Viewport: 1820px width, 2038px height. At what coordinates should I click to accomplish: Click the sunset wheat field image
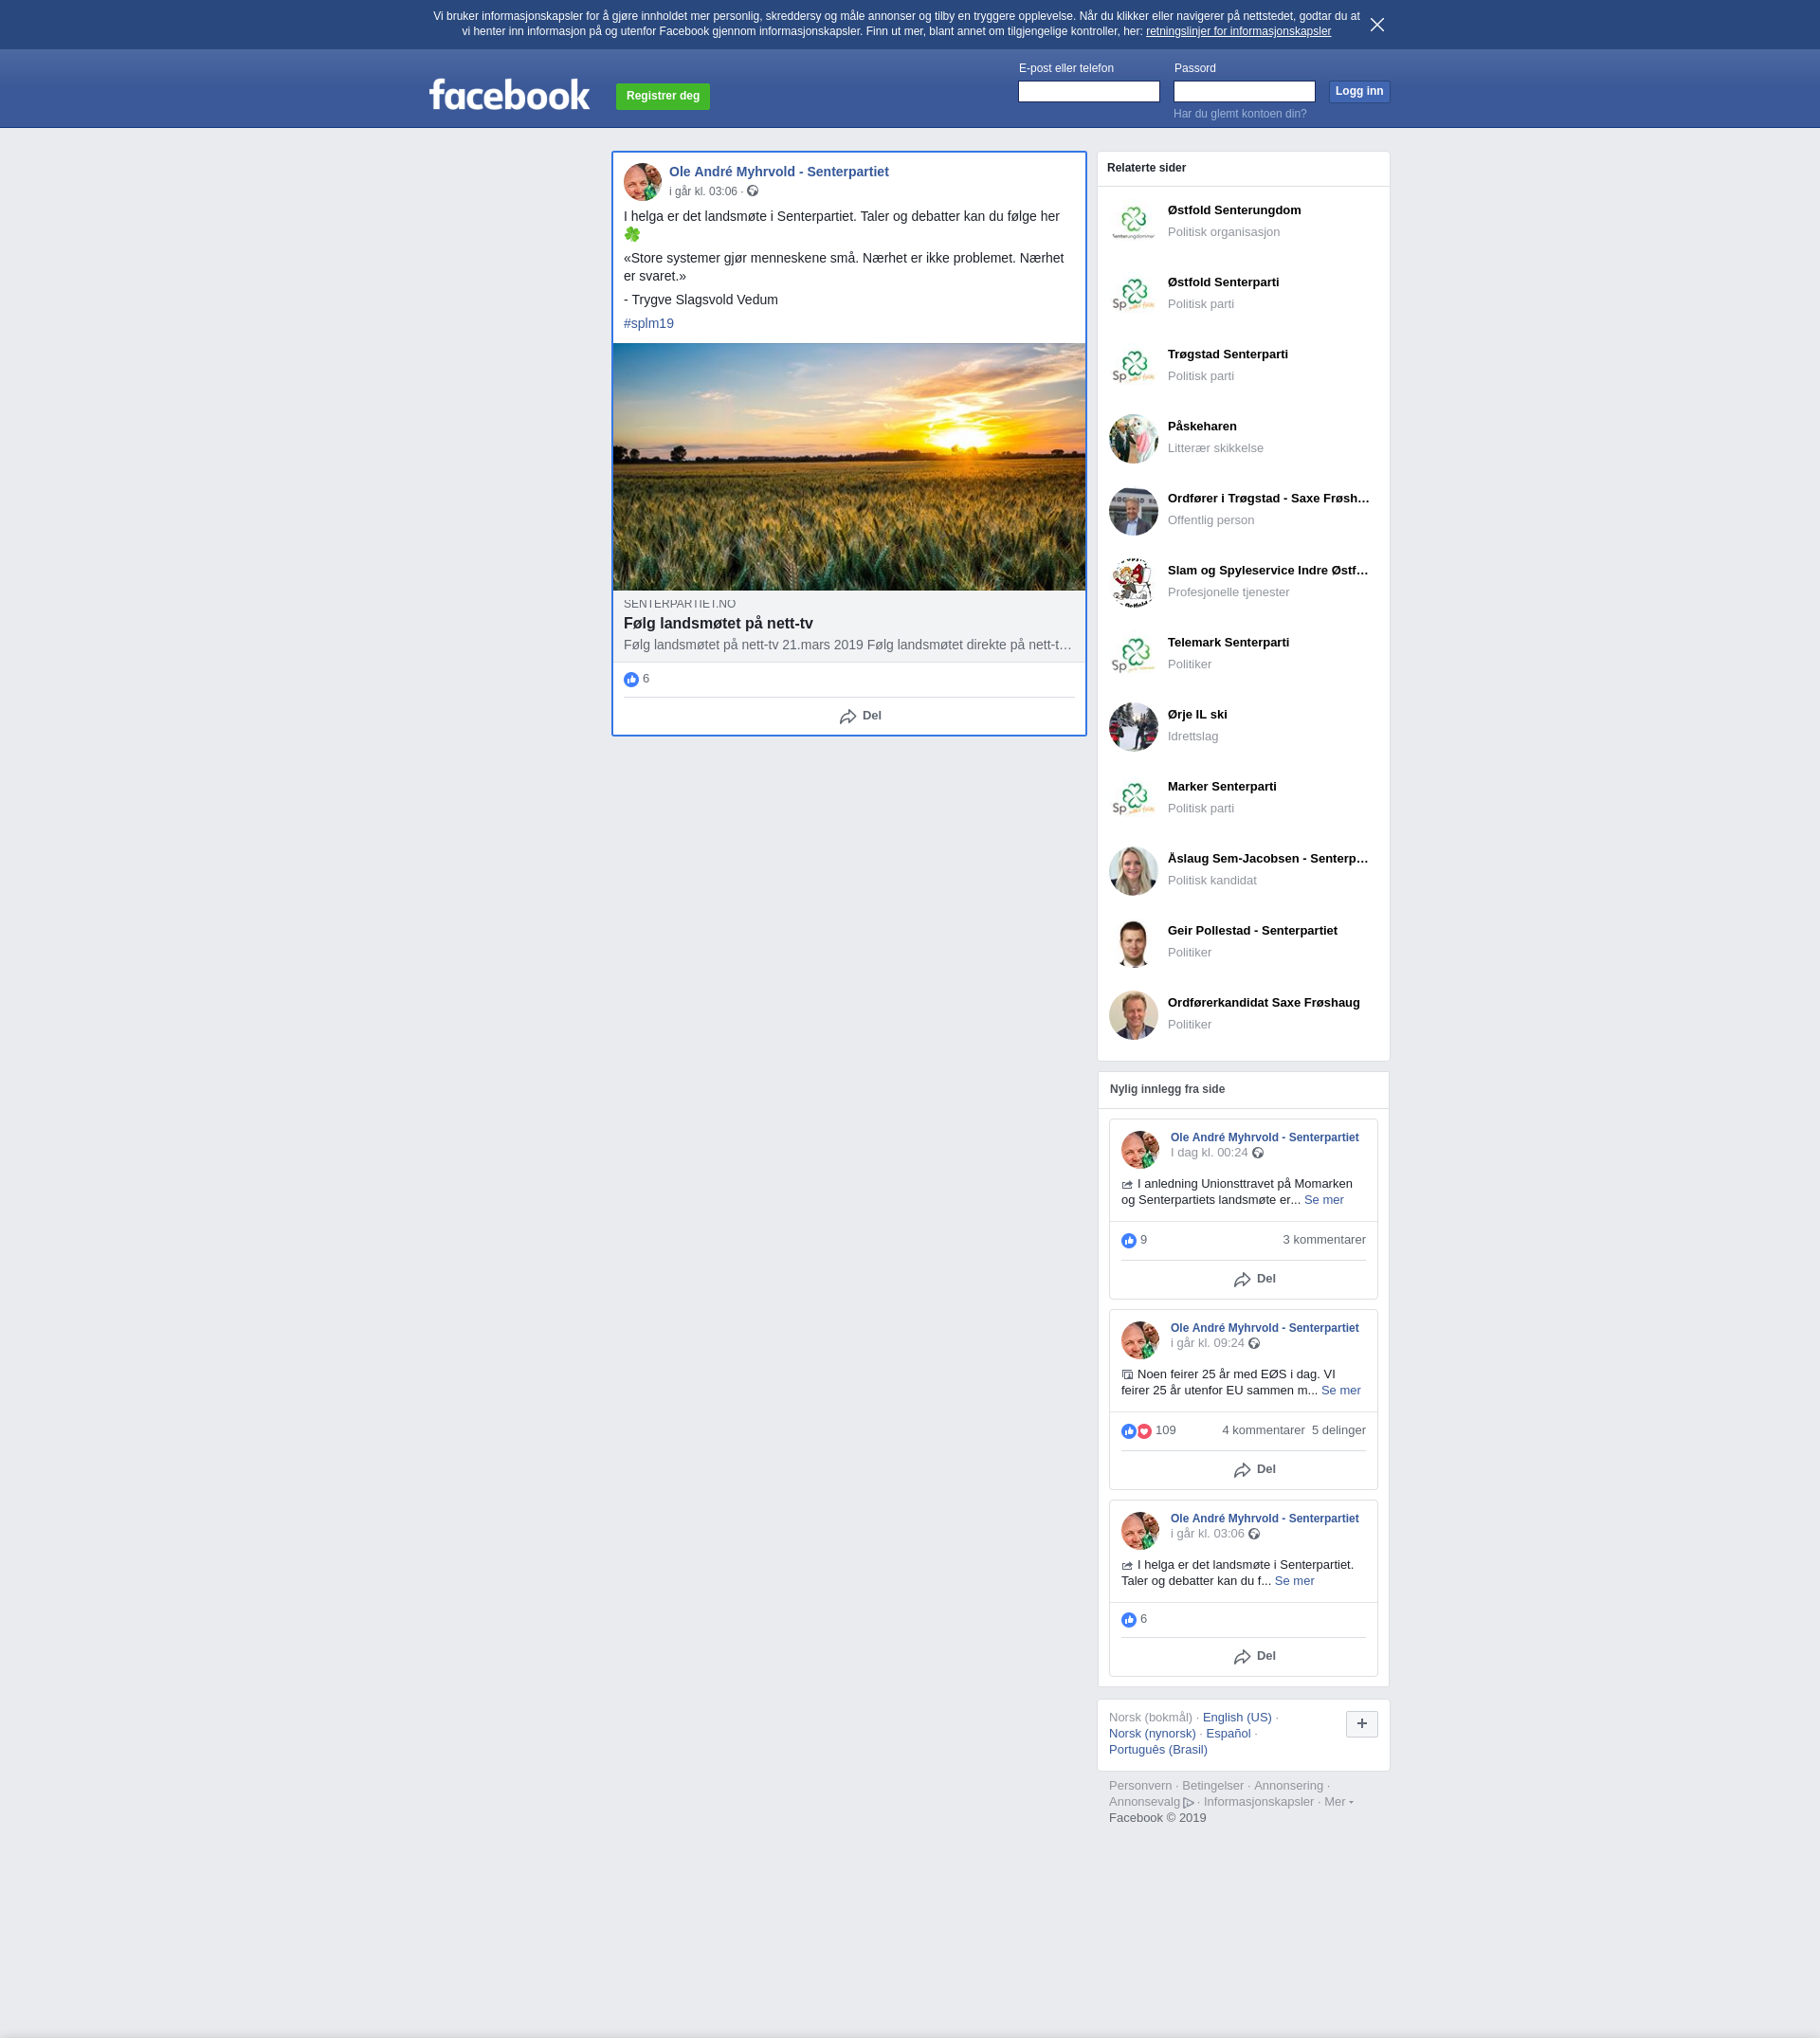tap(849, 467)
